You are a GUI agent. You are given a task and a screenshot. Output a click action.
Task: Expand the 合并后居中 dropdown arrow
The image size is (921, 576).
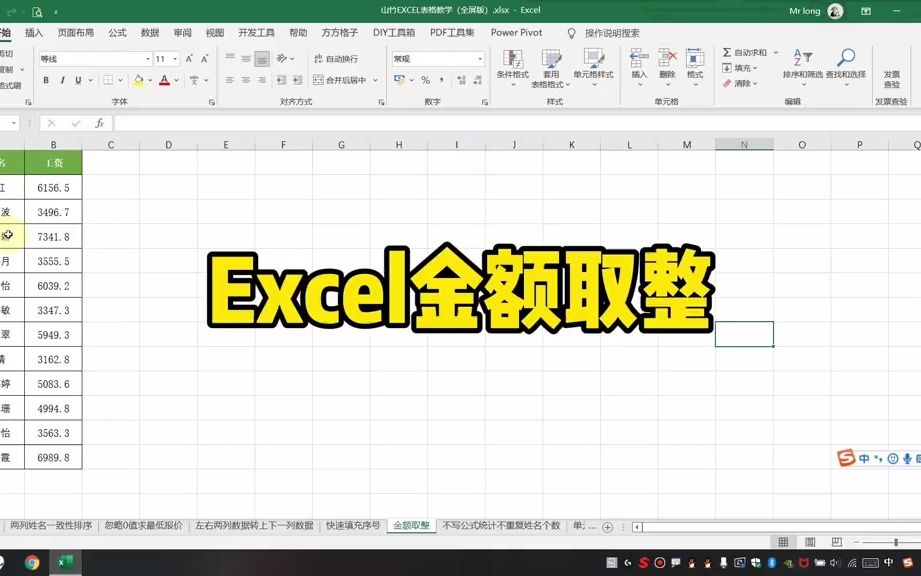click(373, 79)
